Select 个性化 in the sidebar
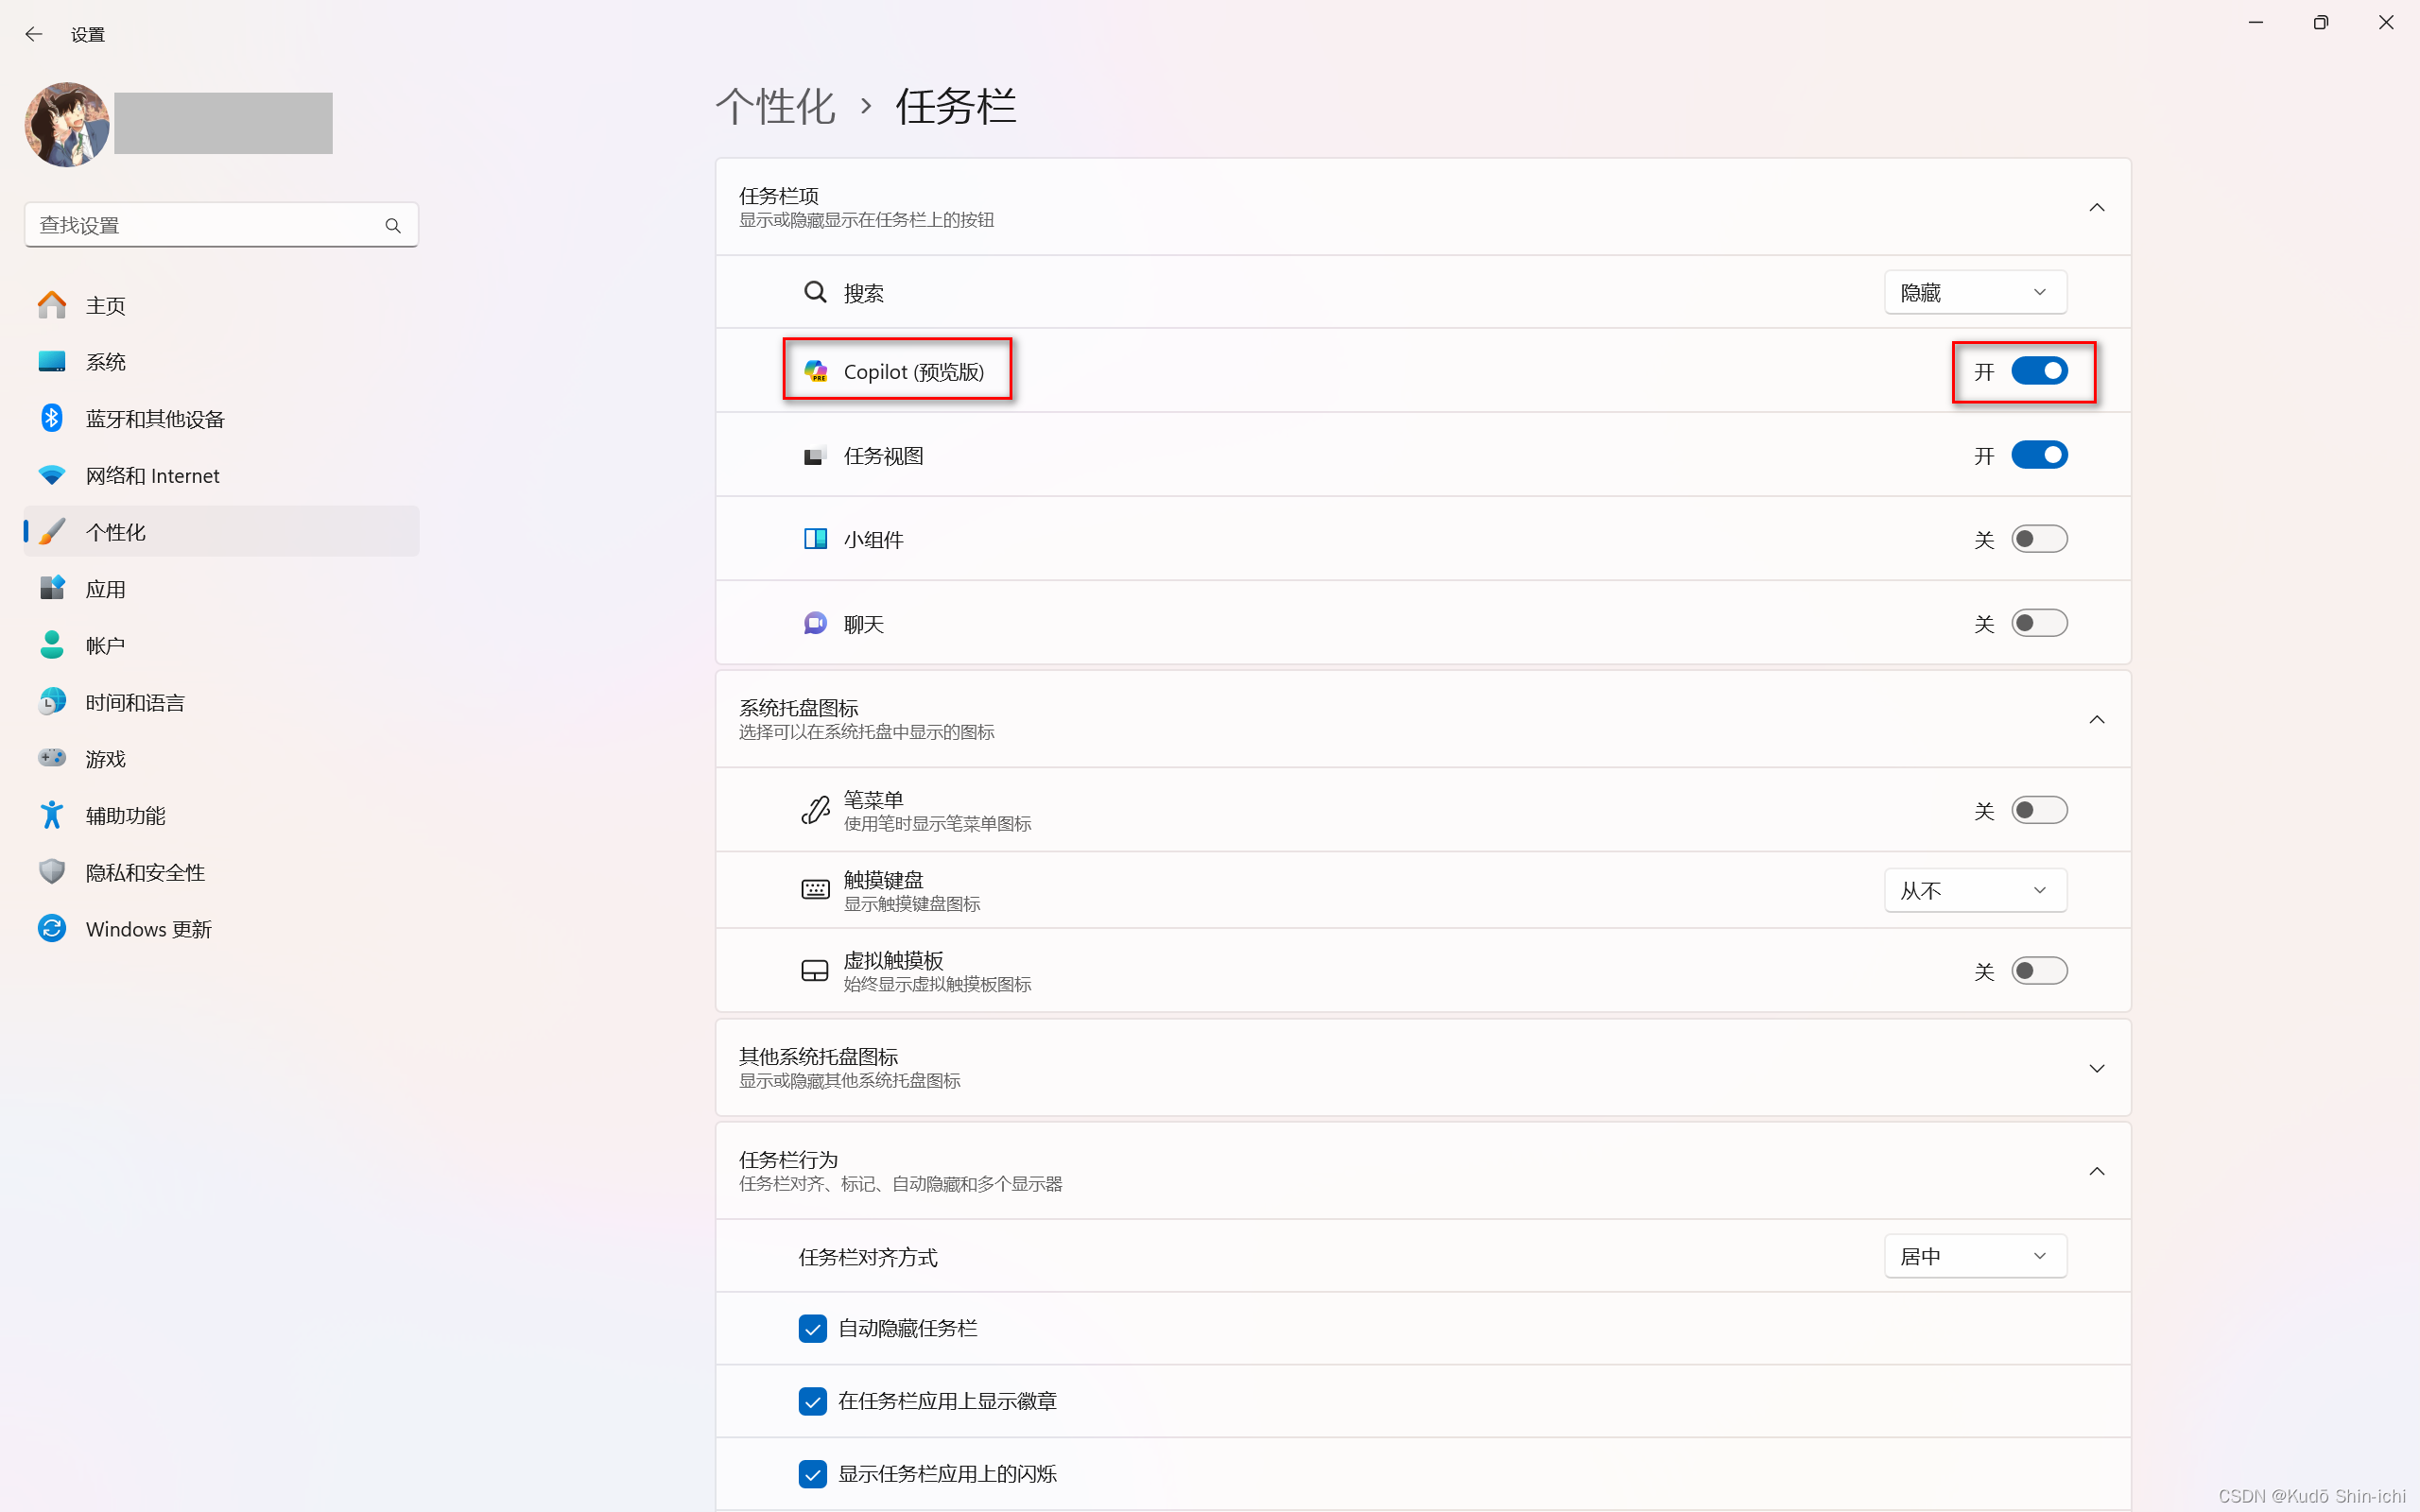 (221, 532)
